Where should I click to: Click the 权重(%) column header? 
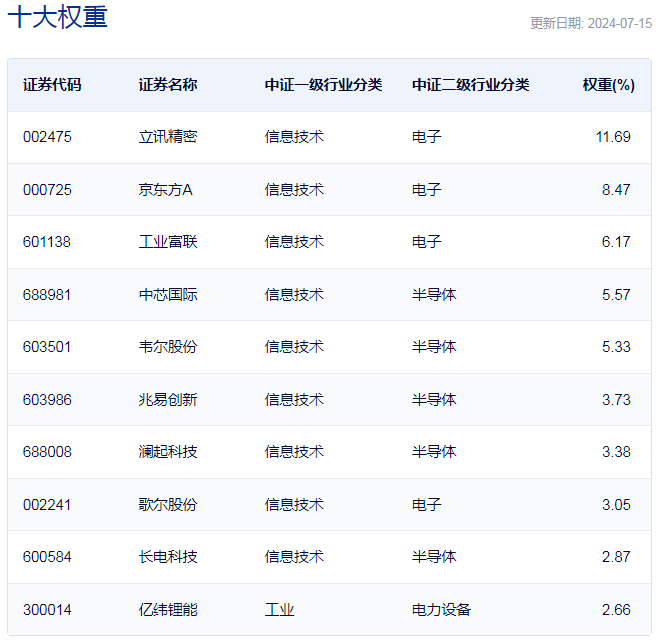pos(609,85)
